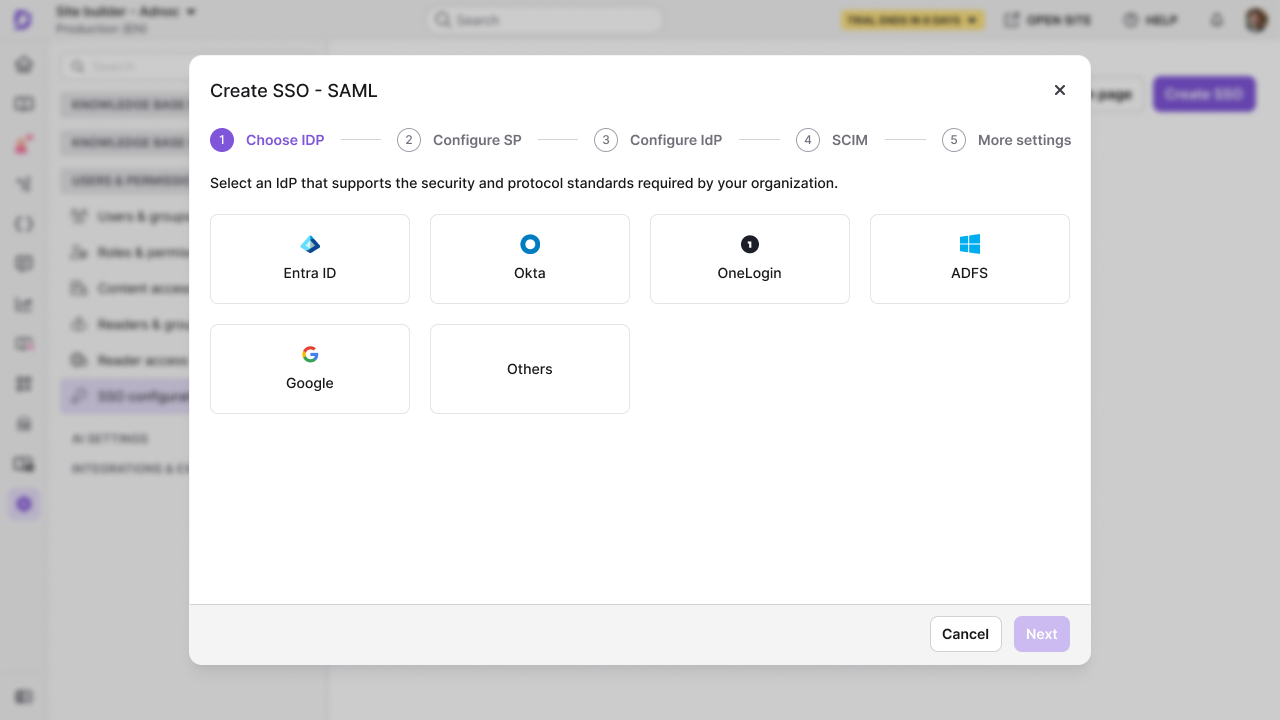Viewport: 1280px width, 720px height.
Task: Jump to step 2 Configure SP
Action: (459, 140)
